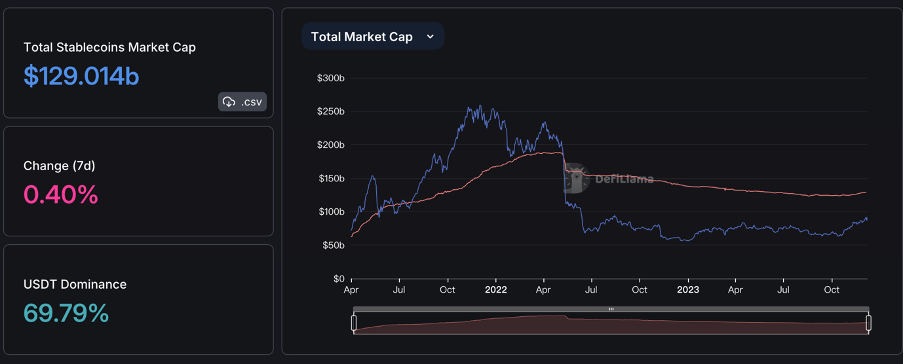Click the blue line's peak near $250b

pos(480,107)
